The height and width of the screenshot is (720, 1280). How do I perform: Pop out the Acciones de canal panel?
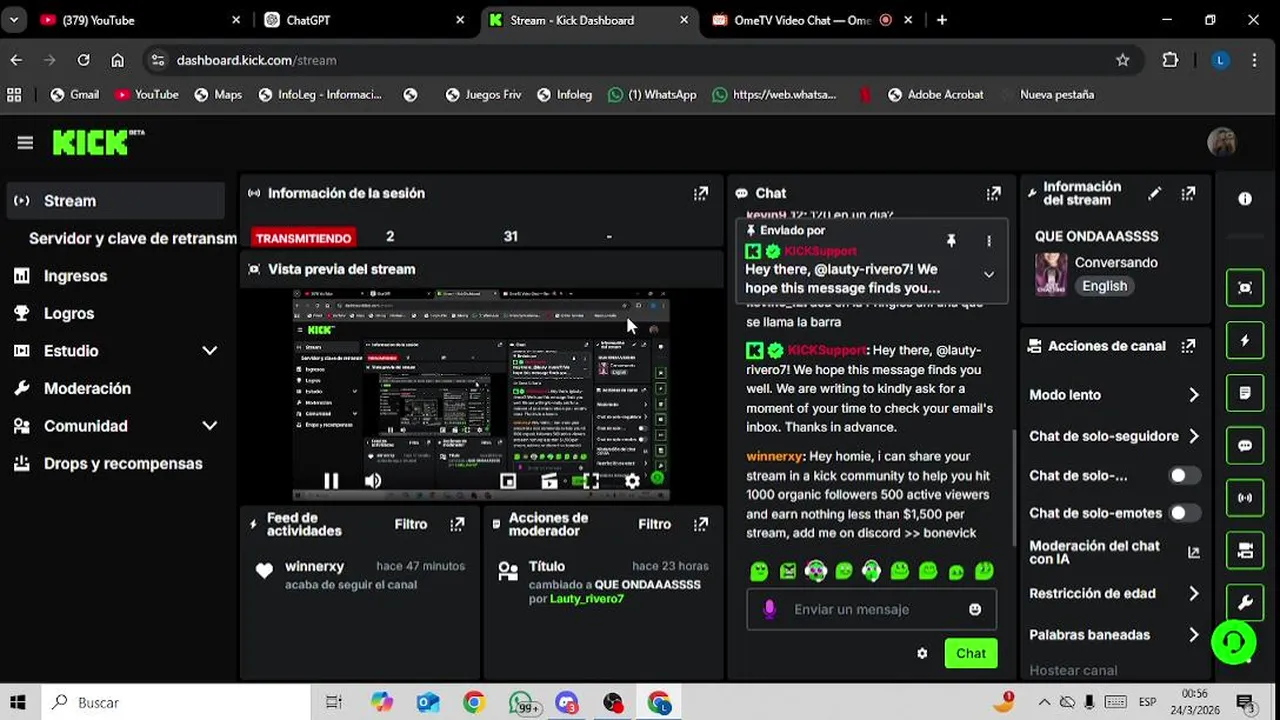(1188, 346)
